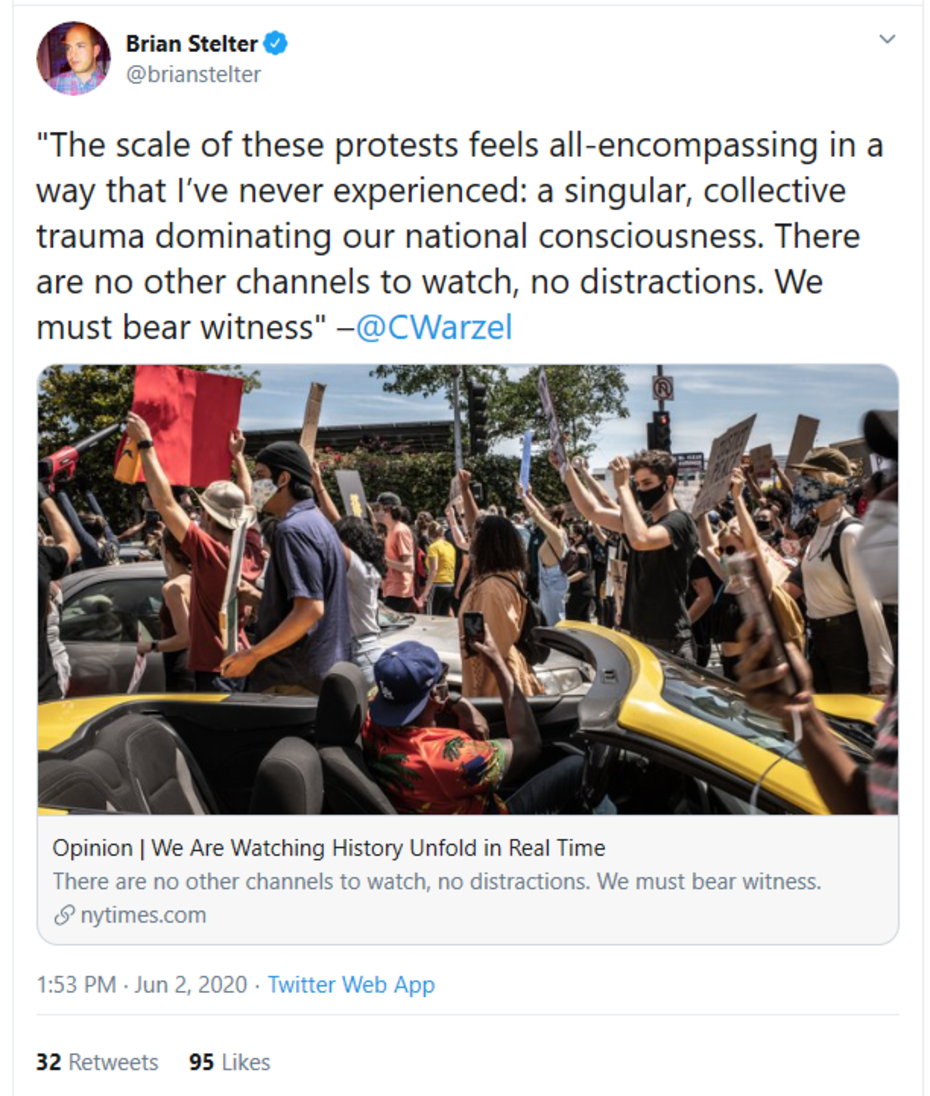
Task: Click the 1:53 PM Jun 2, 2020 timestamp
Action: pyautogui.click(x=141, y=984)
